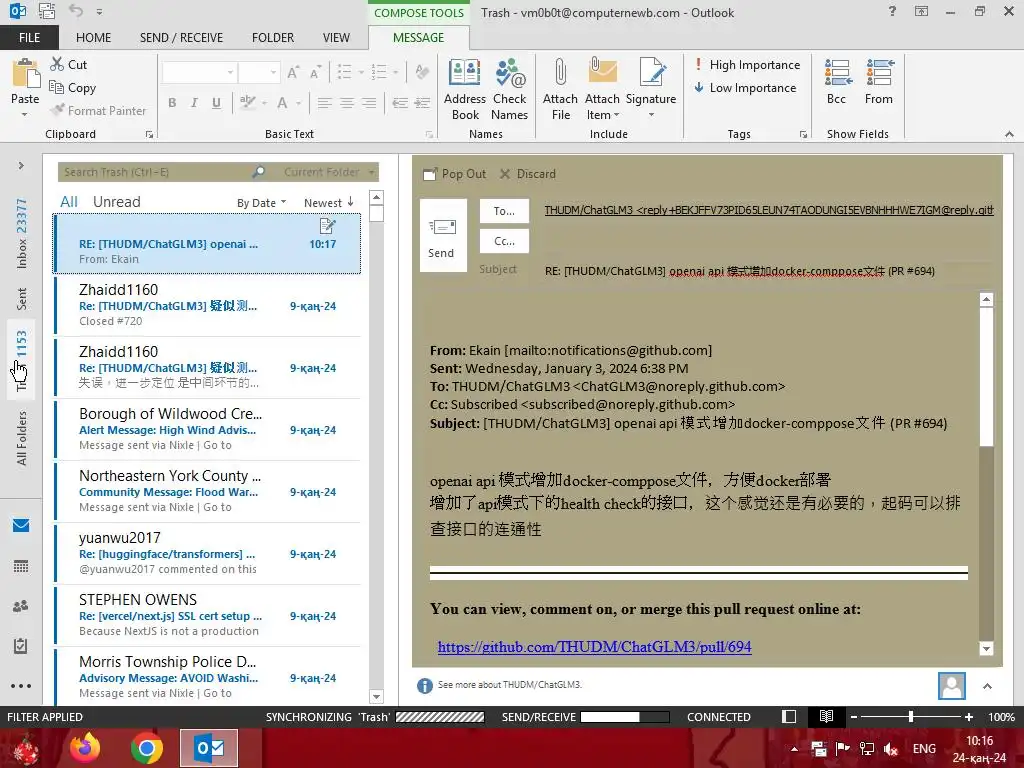Open All Folders in sidebar
Viewport: 1024px width, 768px height.
(x=22, y=438)
